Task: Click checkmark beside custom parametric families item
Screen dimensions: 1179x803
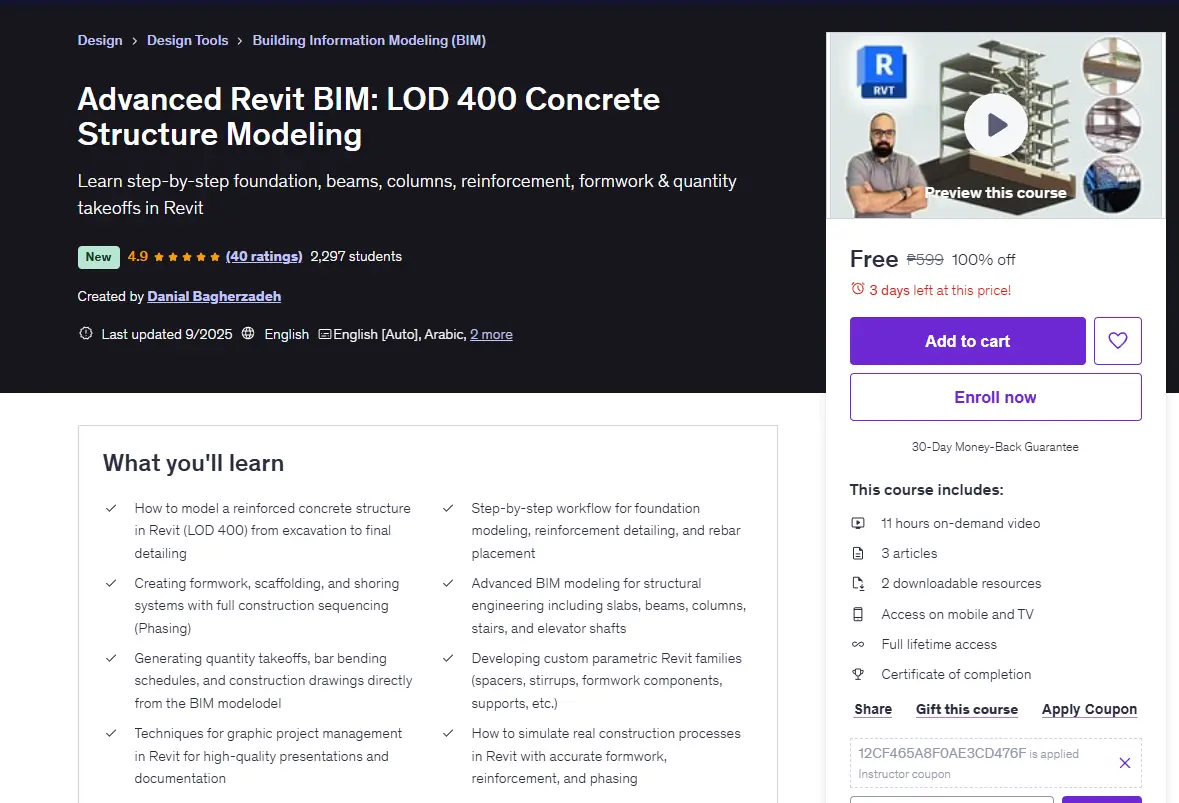Action: point(448,659)
